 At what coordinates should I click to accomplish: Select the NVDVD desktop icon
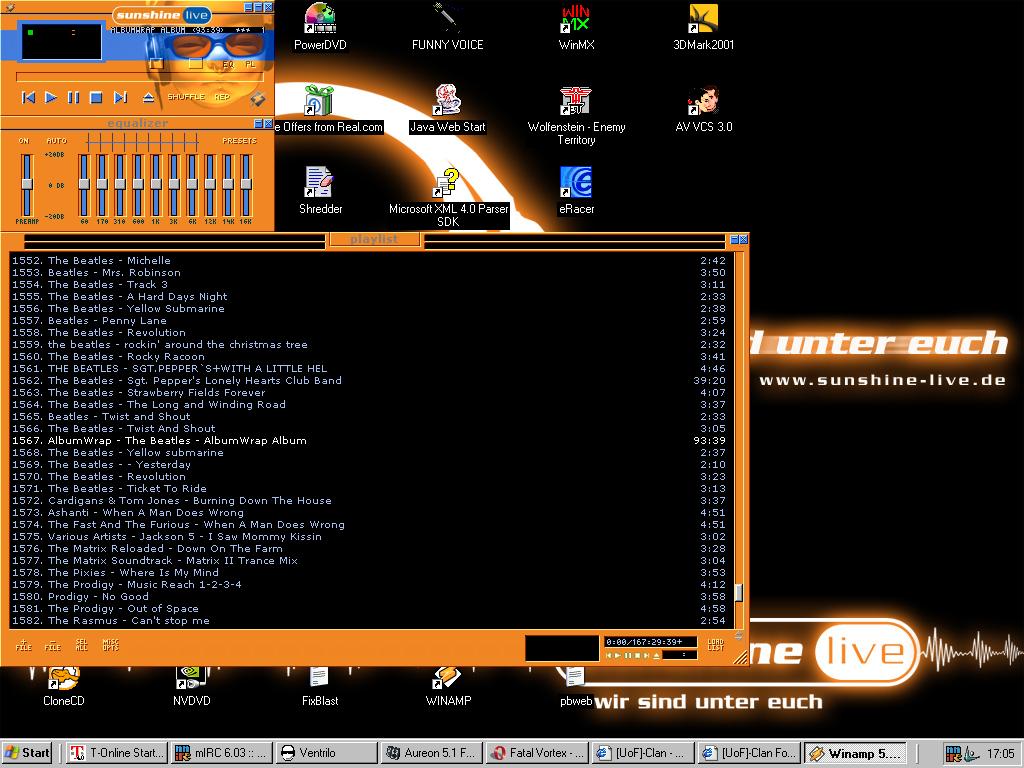[x=191, y=687]
